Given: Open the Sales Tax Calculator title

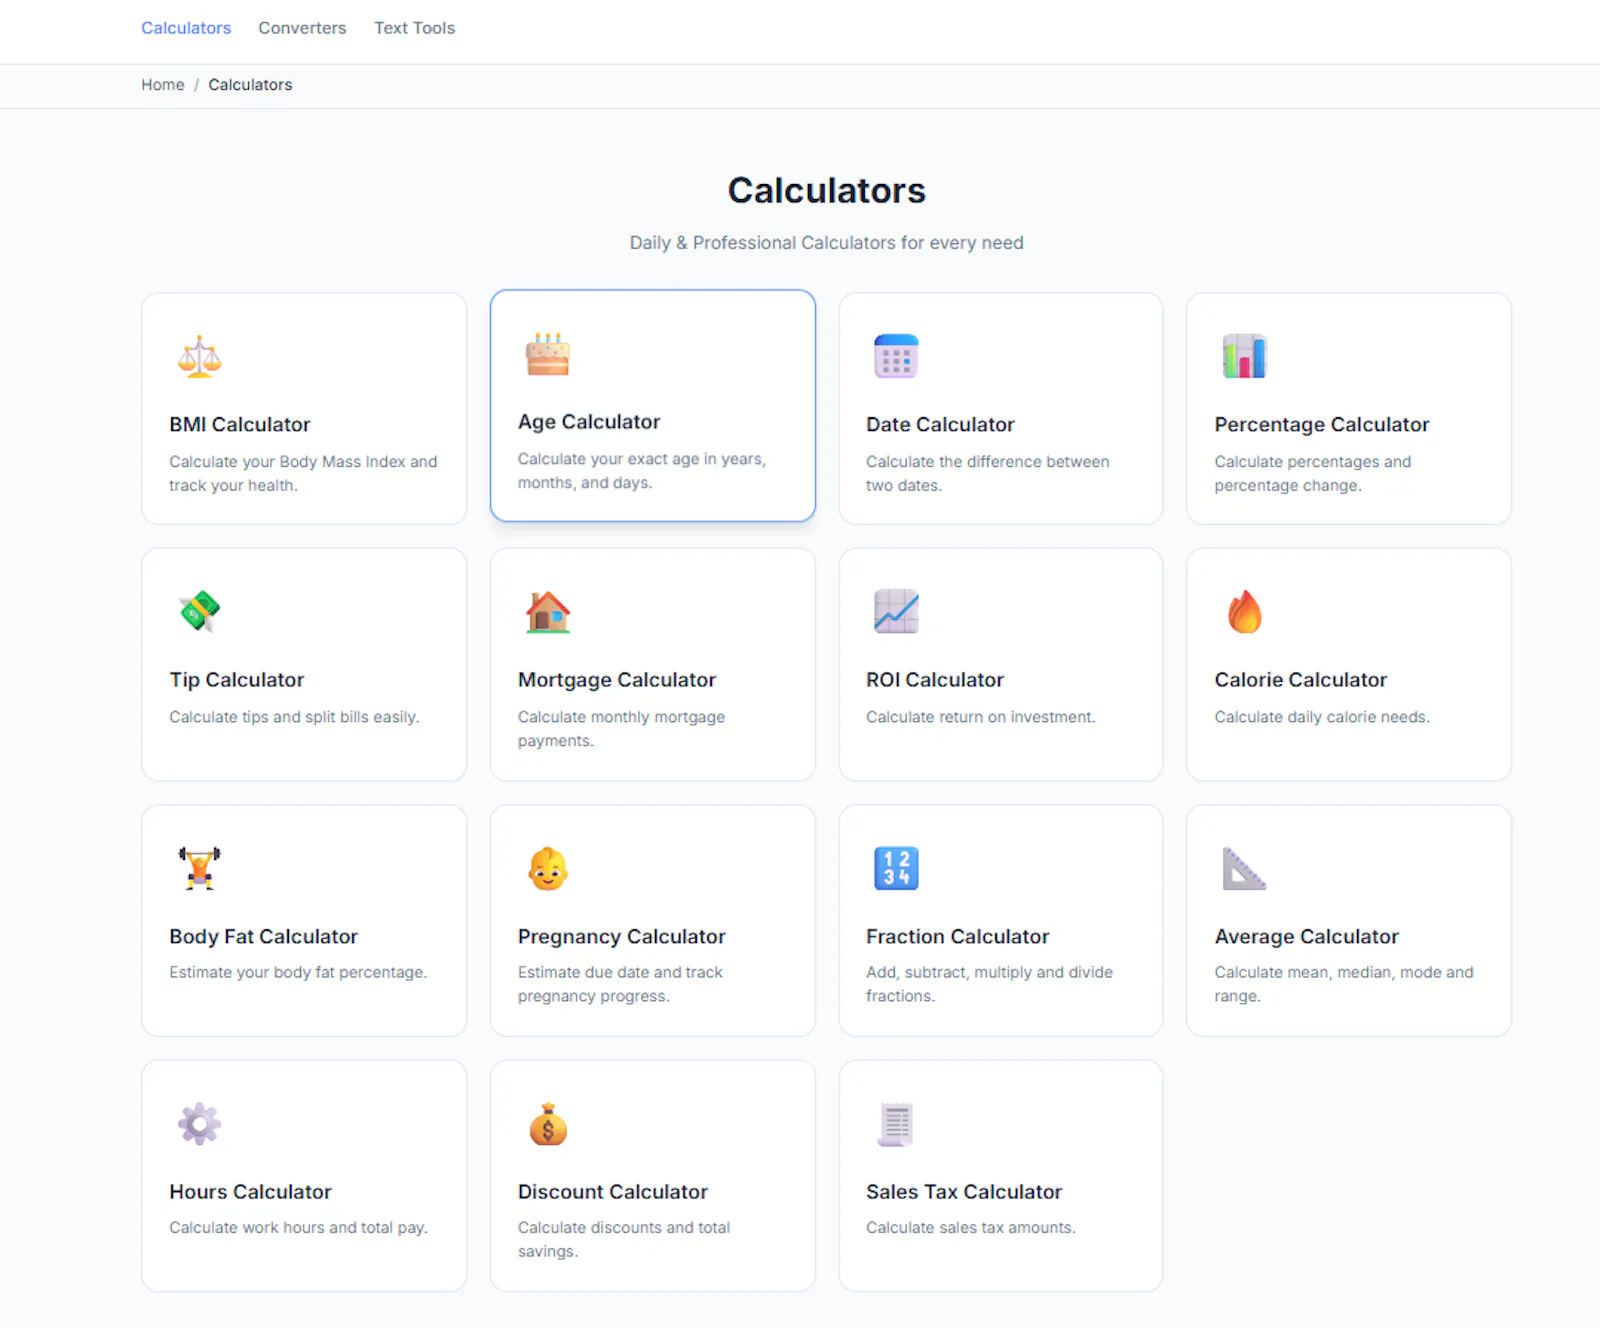Looking at the screenshot, I should 964,1192.
